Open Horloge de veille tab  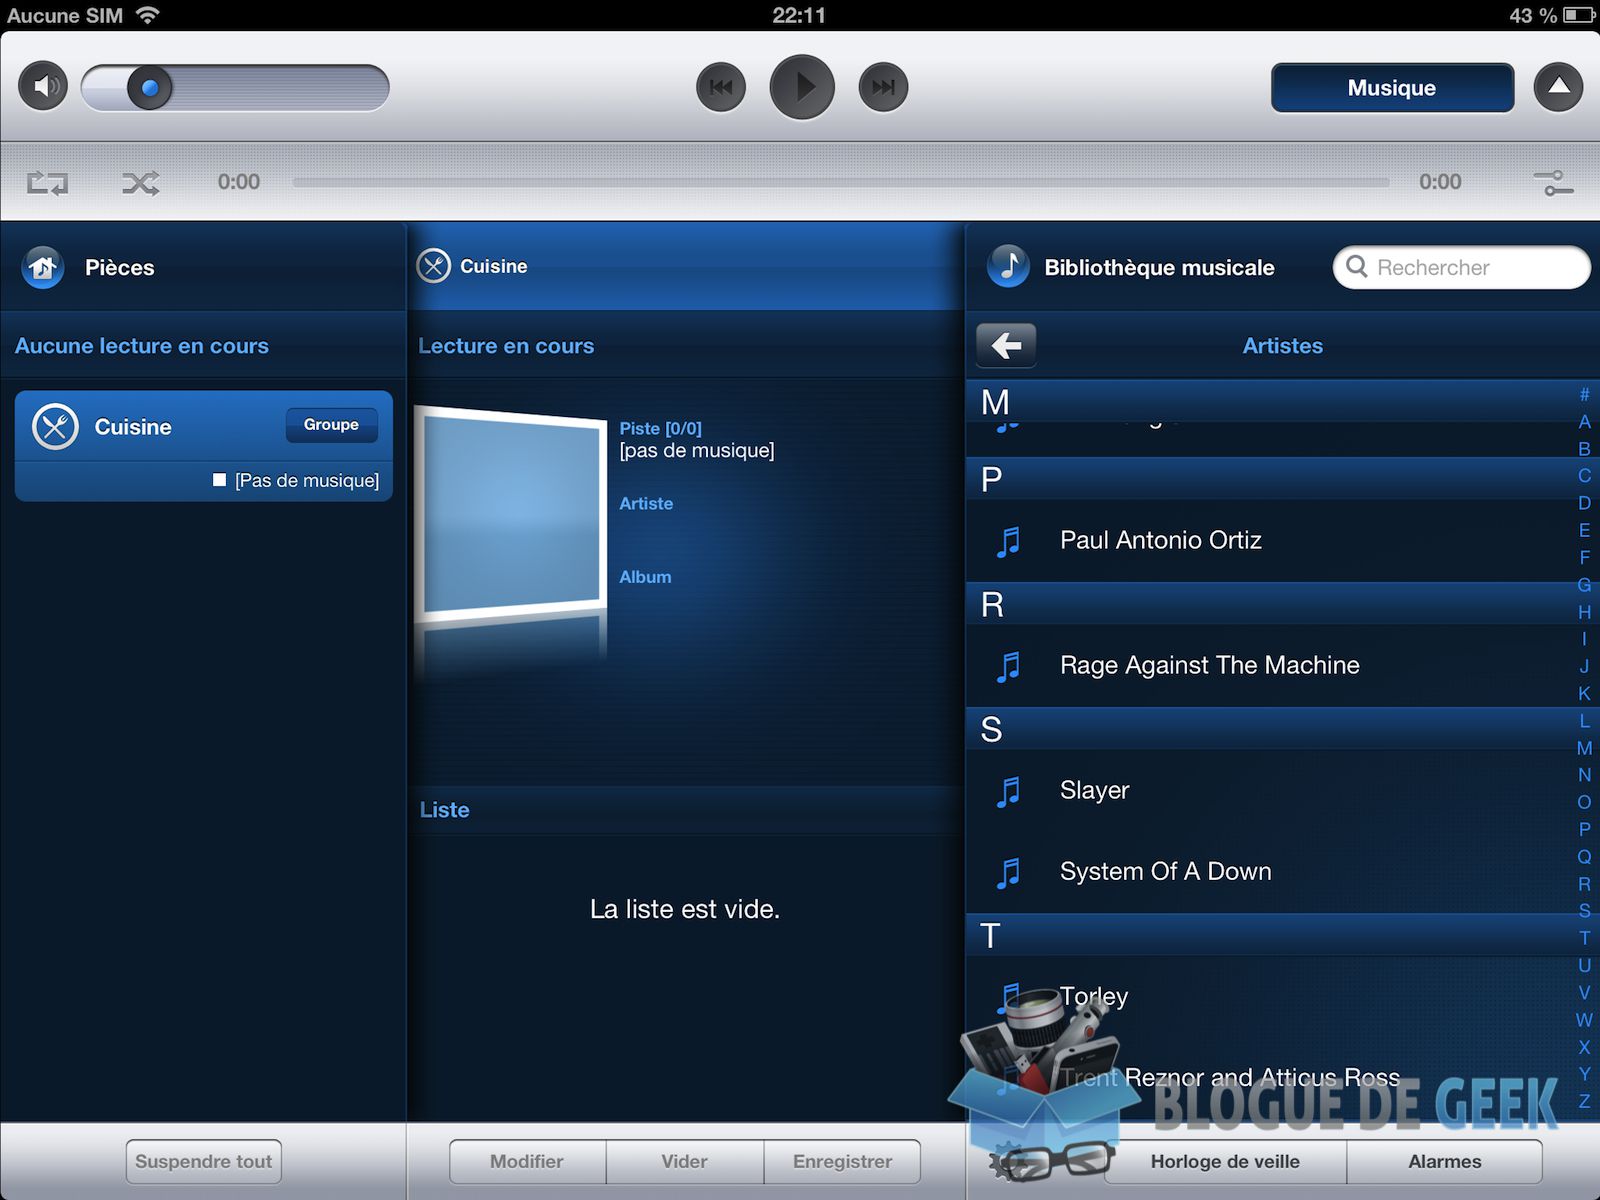1225,1161
